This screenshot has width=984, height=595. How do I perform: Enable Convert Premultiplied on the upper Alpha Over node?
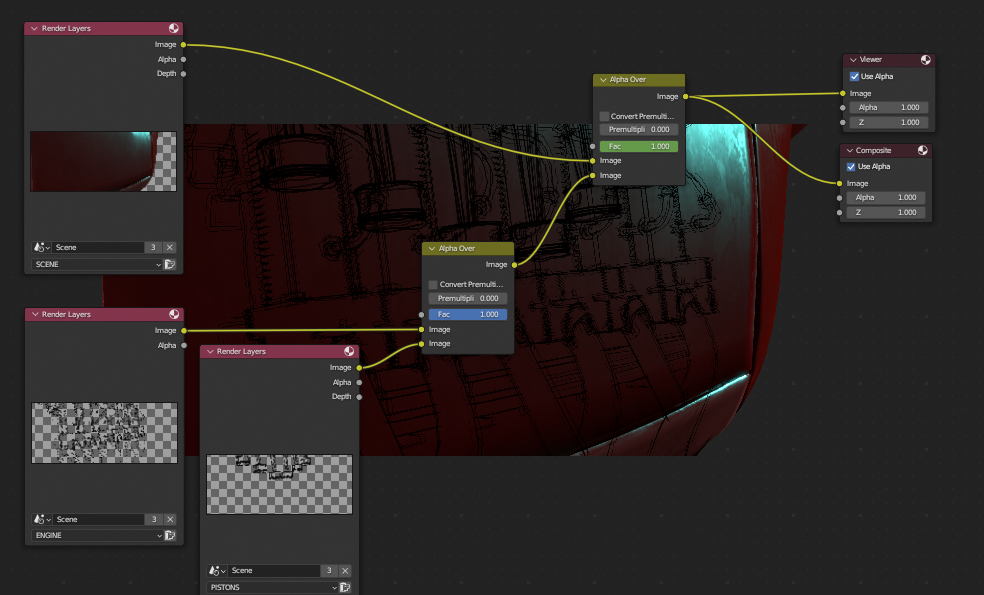tap(604, 116)
